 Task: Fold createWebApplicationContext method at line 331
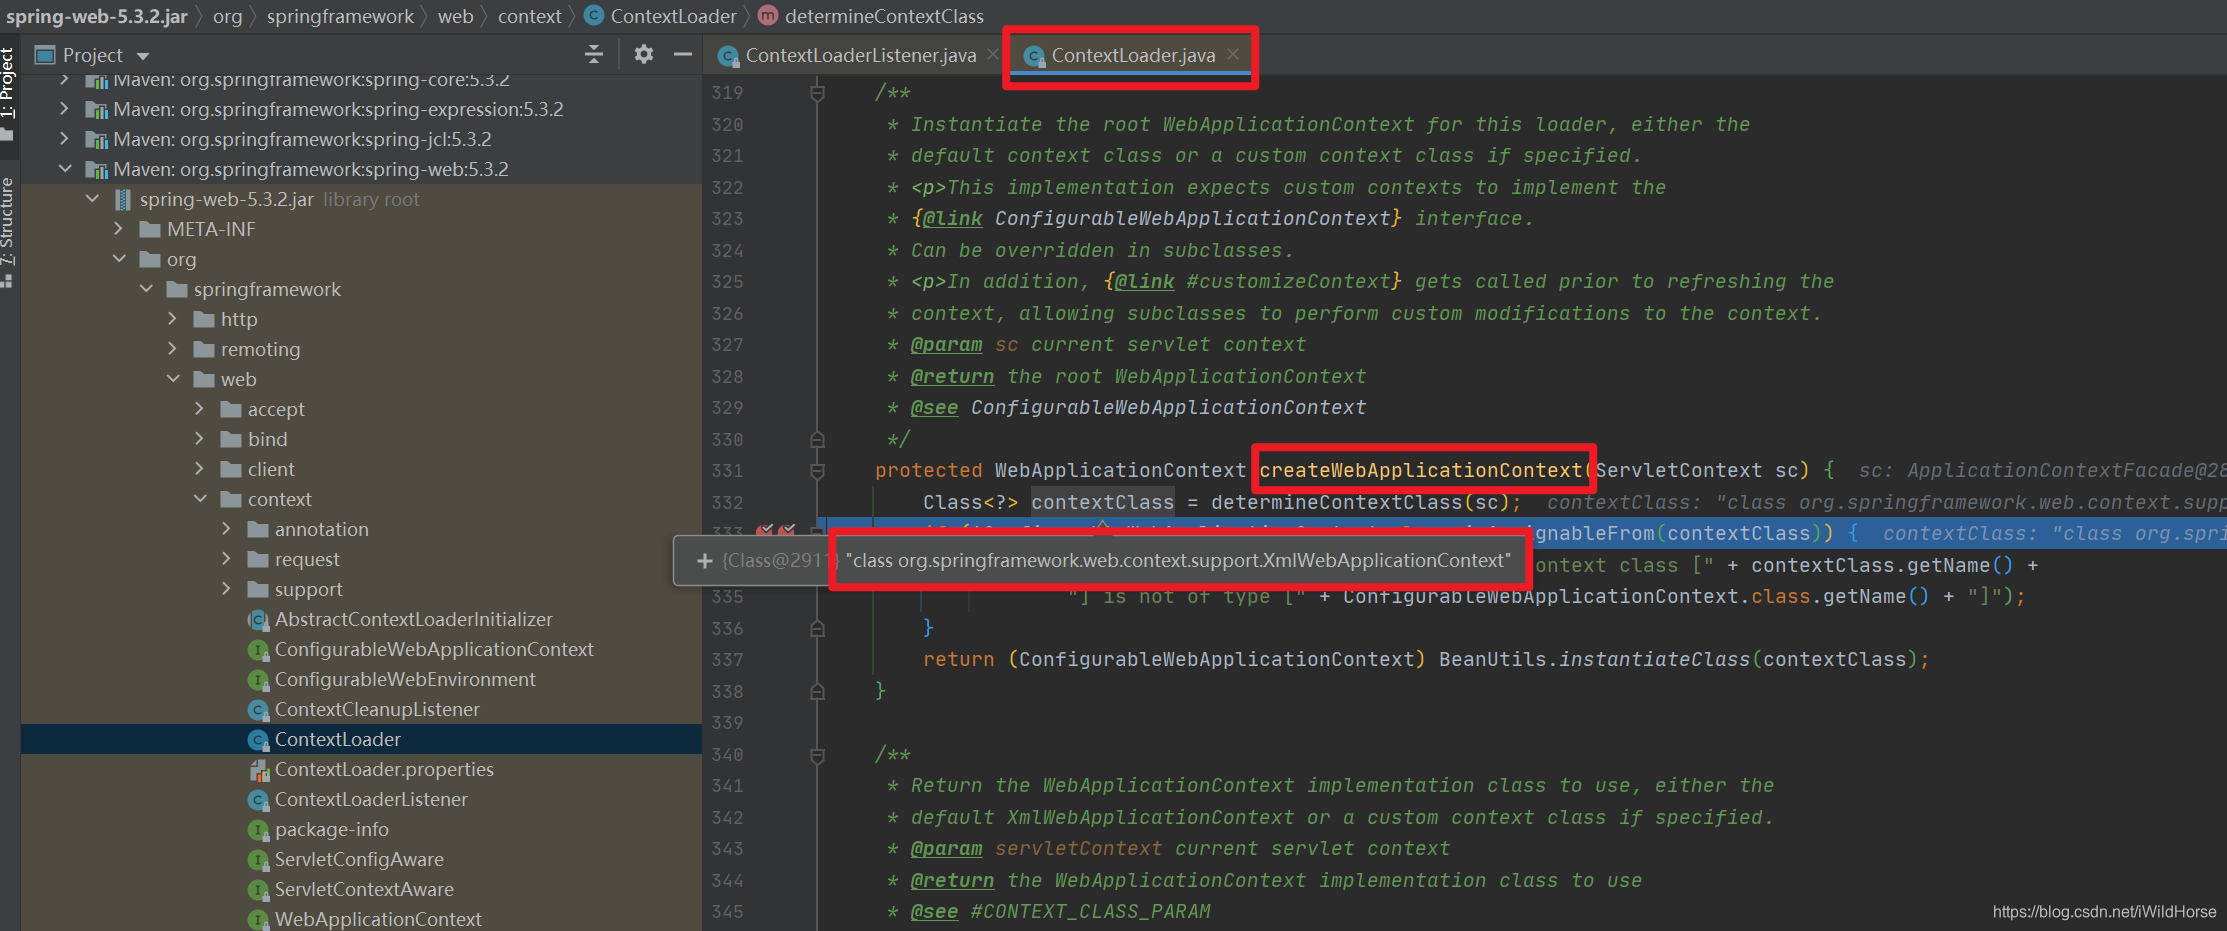tap(817, 471)
